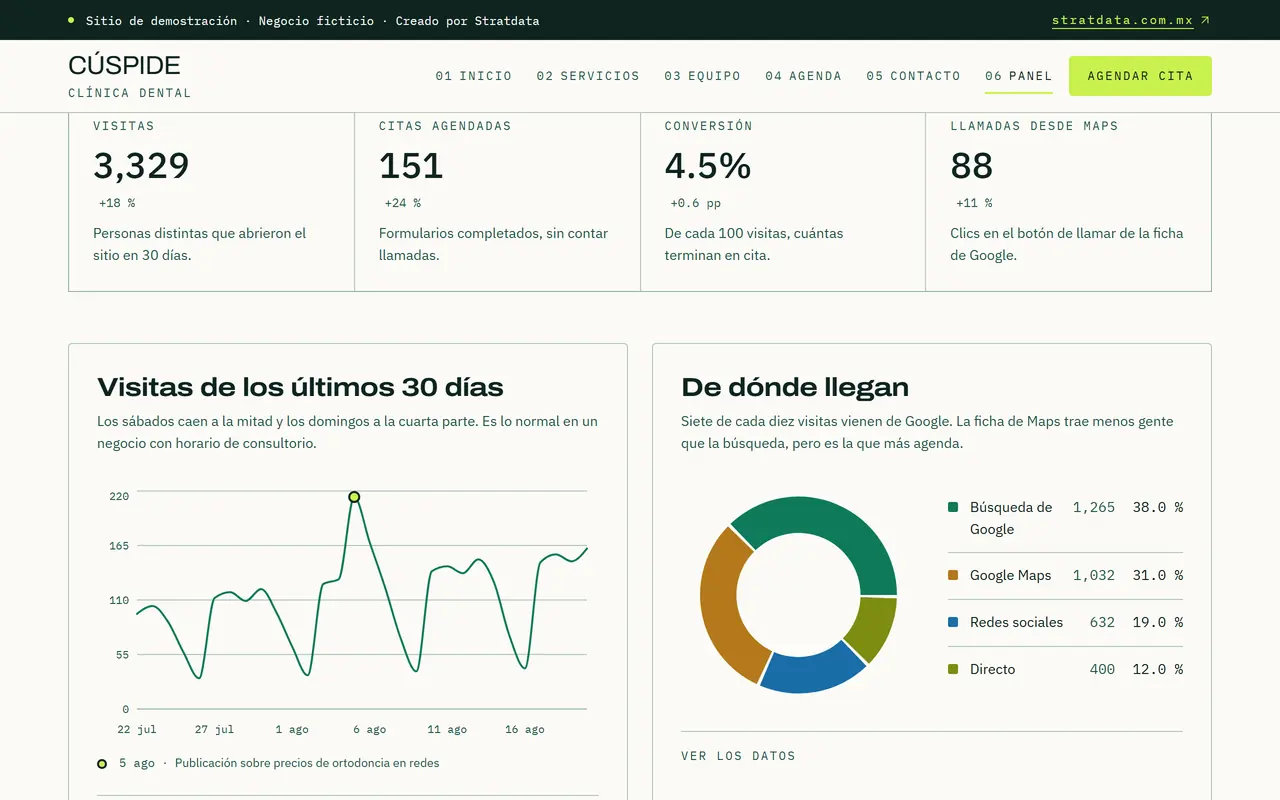Screen dimensions: 1280x800
Task: Click the highlighted 5 ago peak marker on chart
Action: (x=354, y=497)
